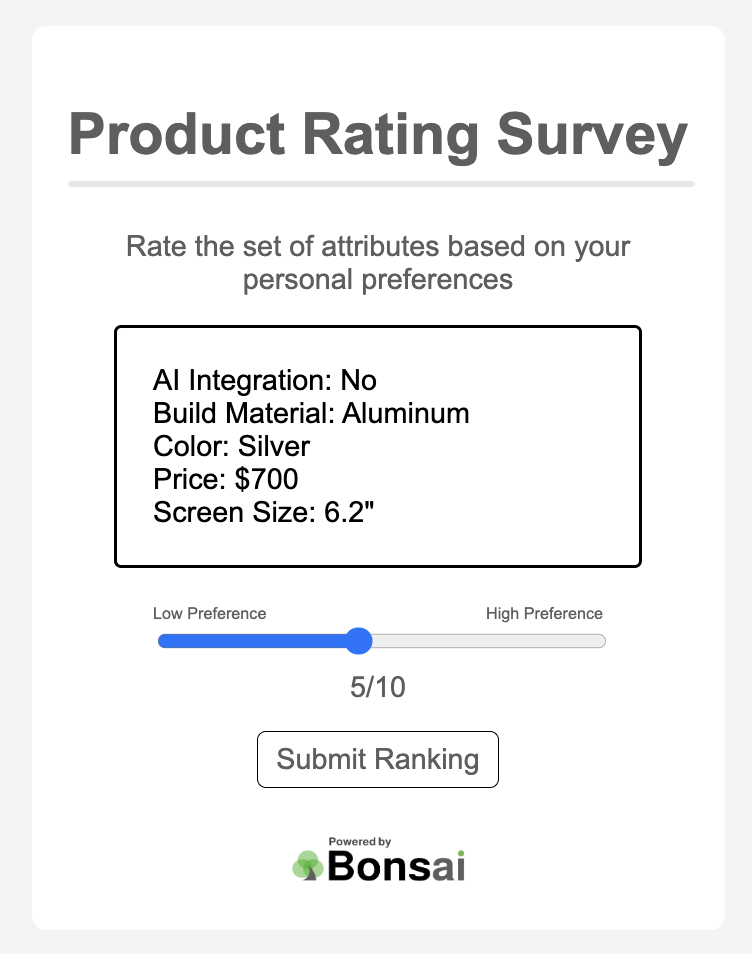Click the "Powered by" text
This screenshot has width=752, height=954.
[x=359, y=842]
